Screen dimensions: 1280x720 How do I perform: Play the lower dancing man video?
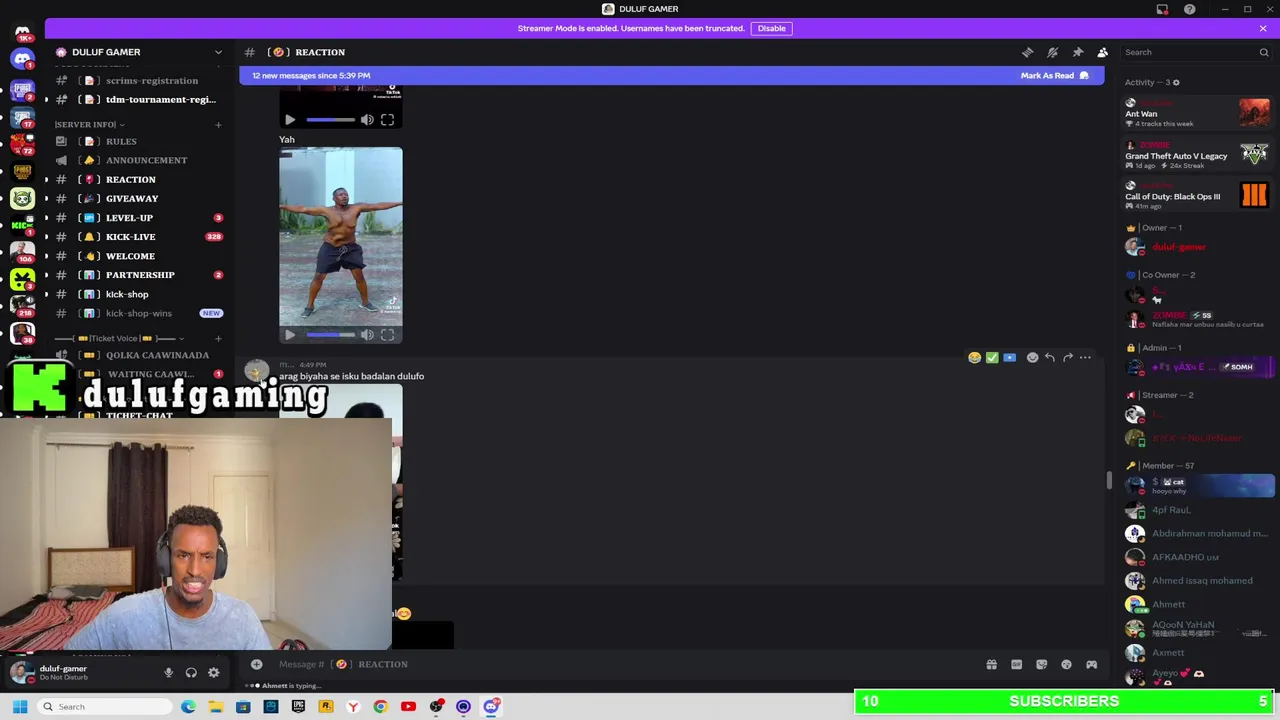(290, 335)
